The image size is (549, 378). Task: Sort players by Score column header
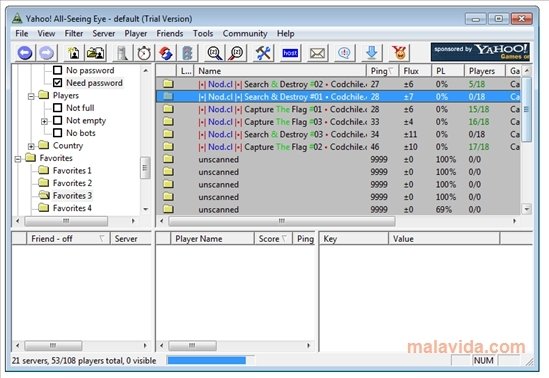273,239
